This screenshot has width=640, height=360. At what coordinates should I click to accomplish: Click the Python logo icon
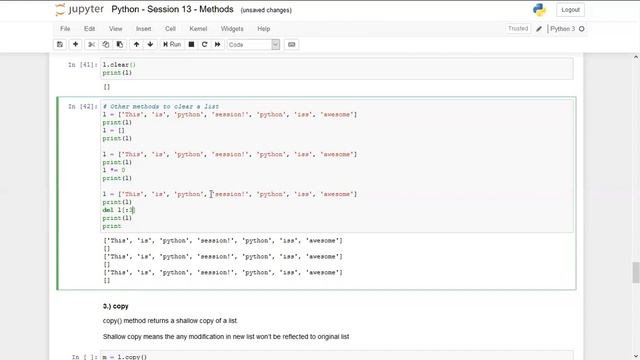click(540, 10)
